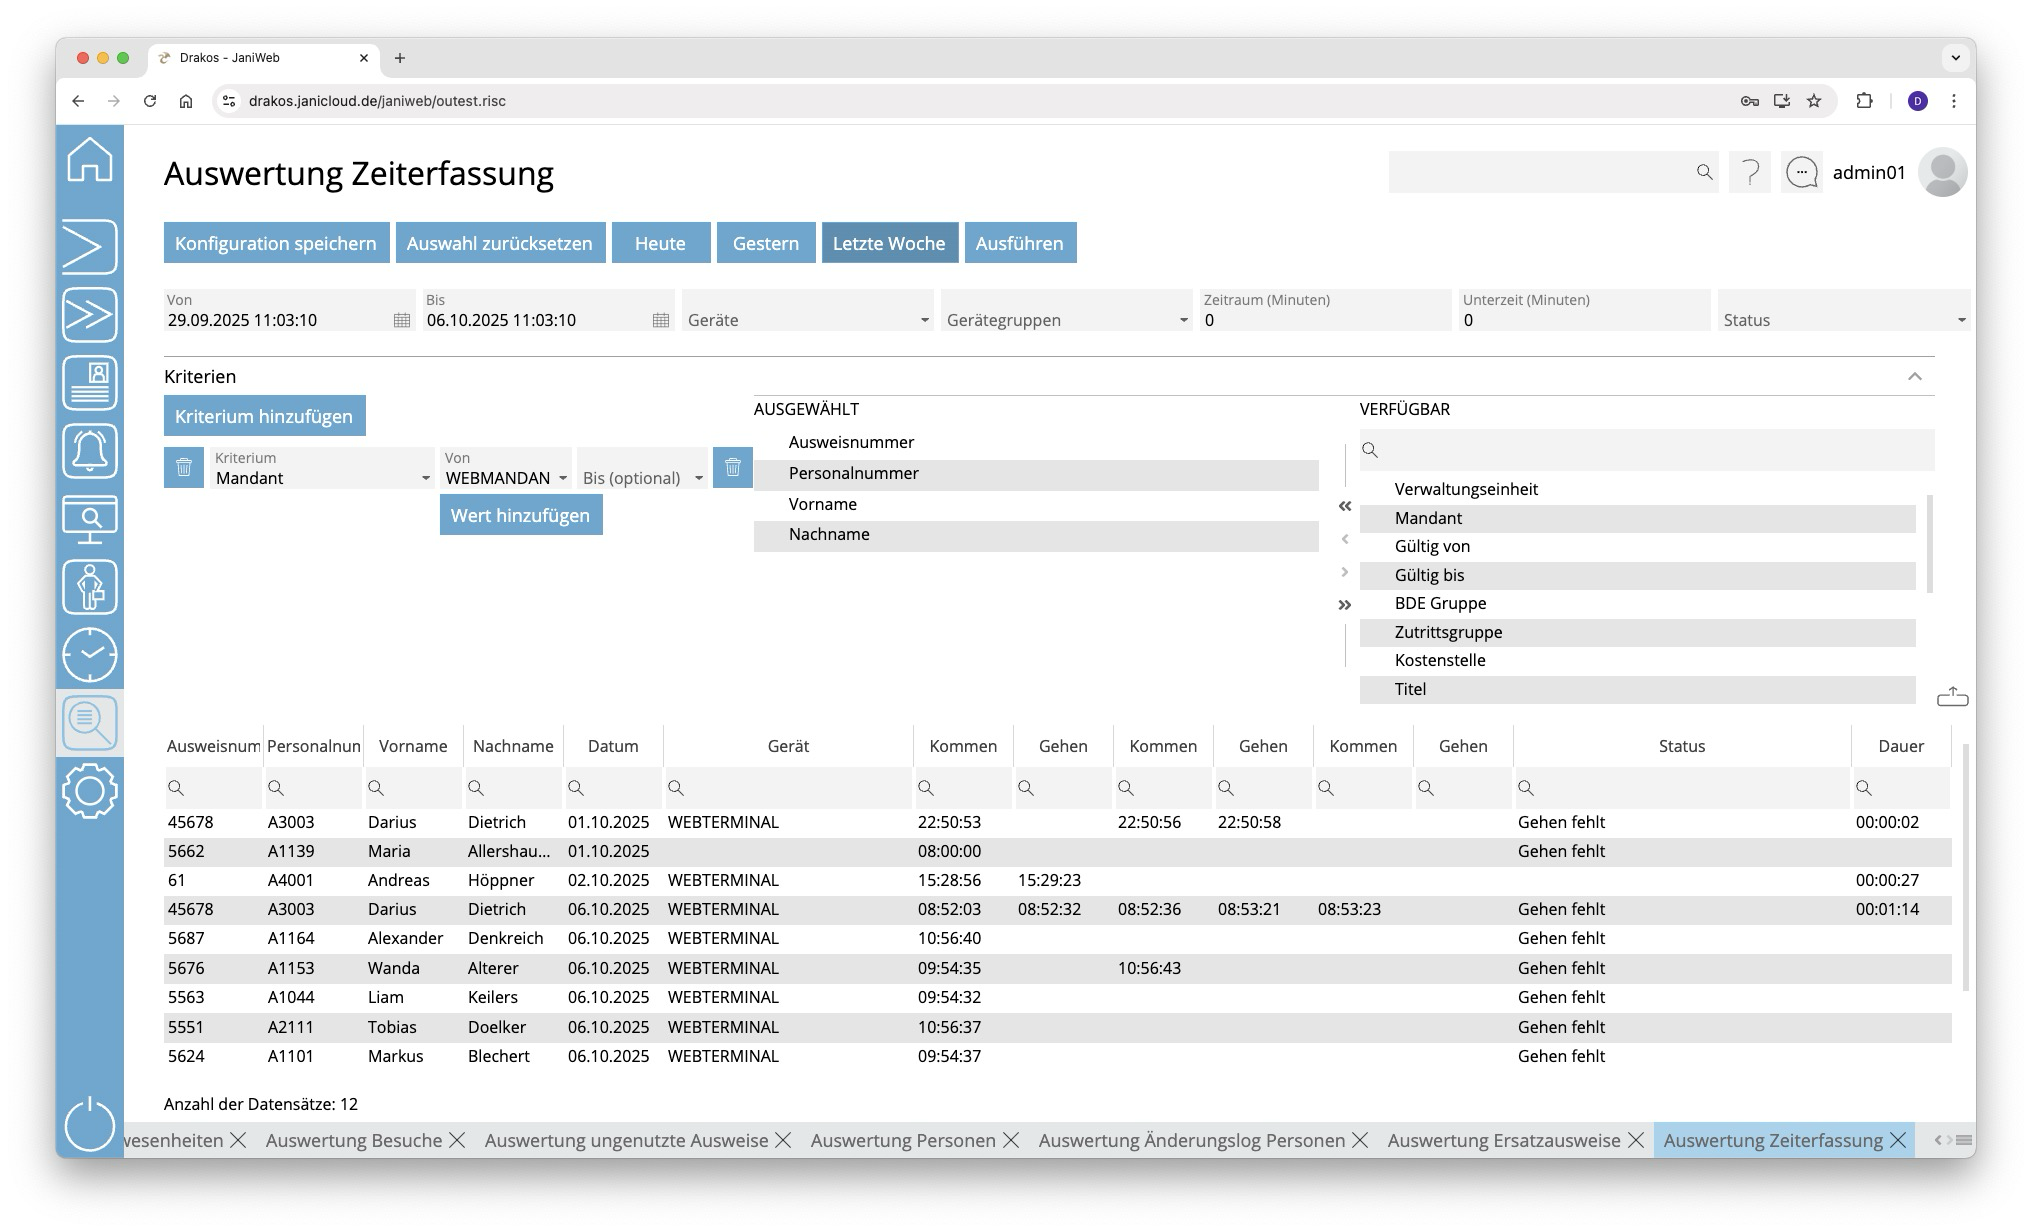
Task: Open the Von date calendar picker
Action: [x=401, y=320]
